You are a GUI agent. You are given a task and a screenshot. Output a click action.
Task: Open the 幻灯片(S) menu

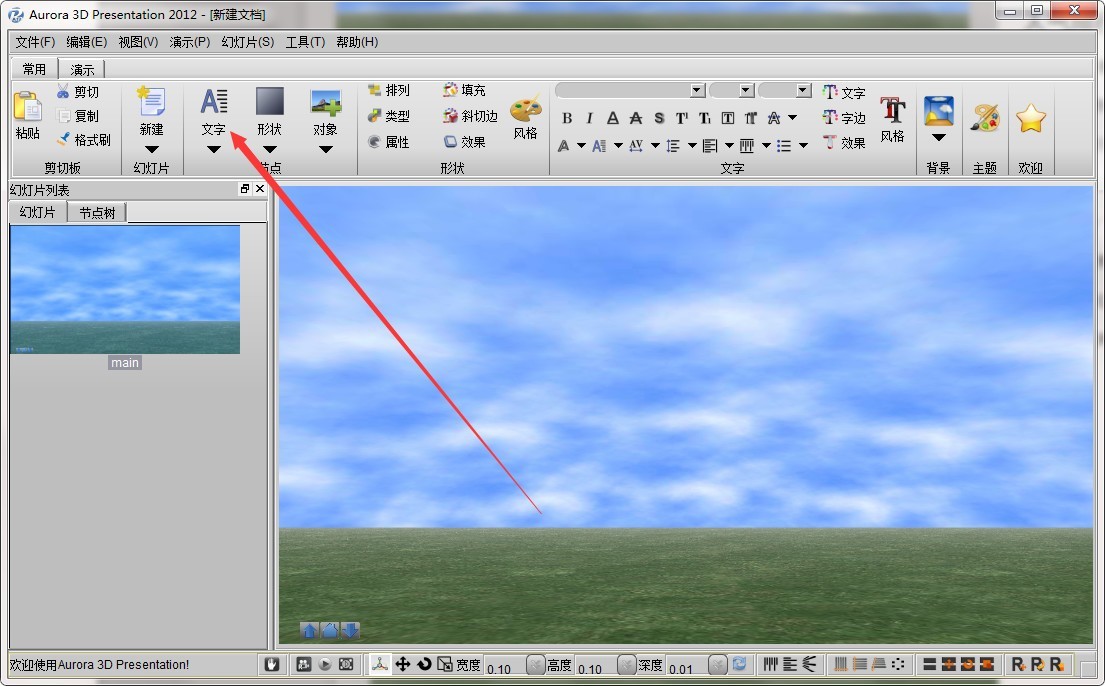coord(246,42)
